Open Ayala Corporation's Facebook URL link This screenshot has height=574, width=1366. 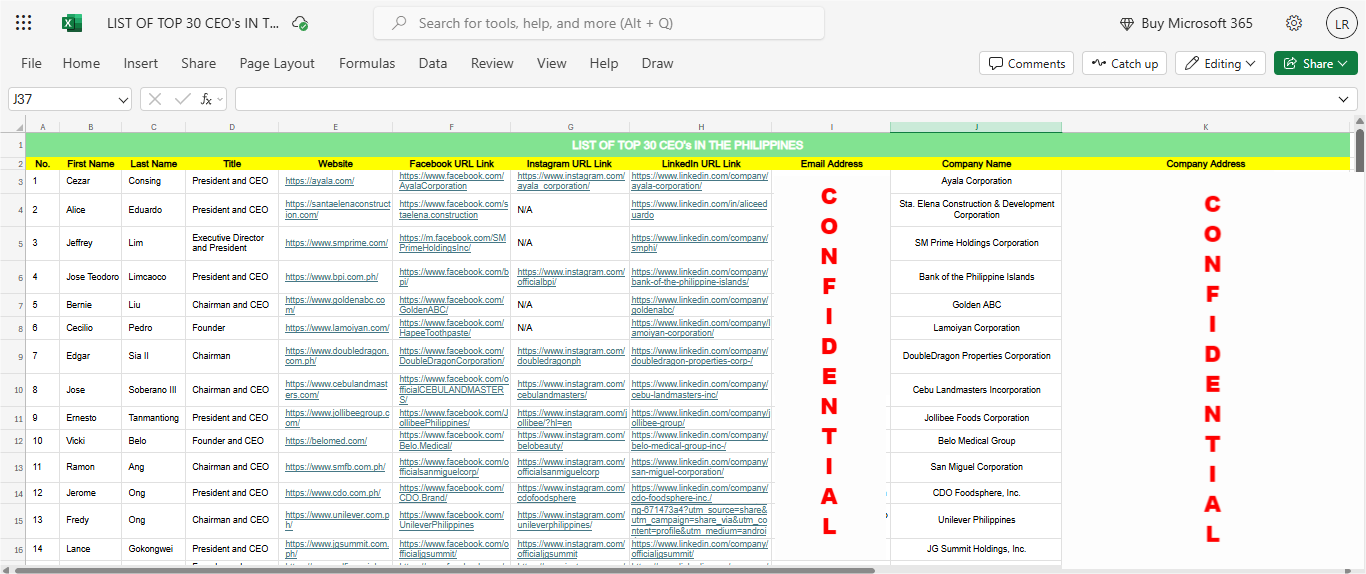pyautogui.click(x=451, y=181)
